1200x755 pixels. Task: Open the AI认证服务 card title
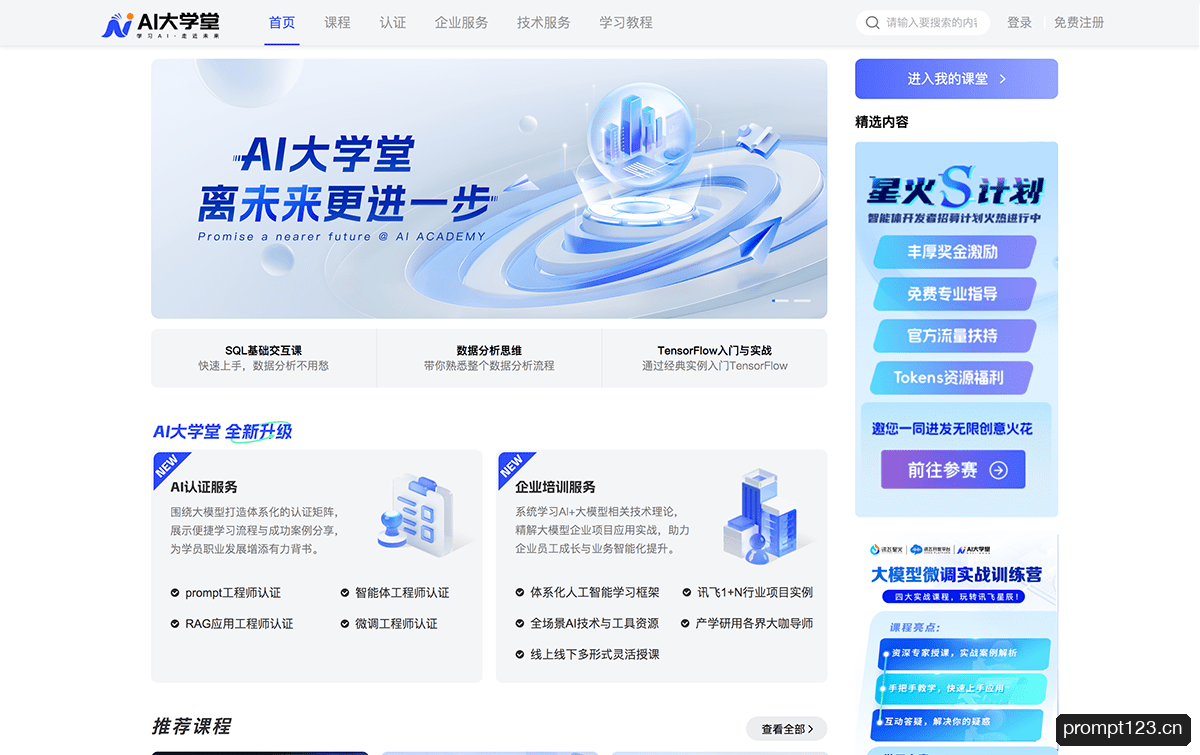pos(204,487)
